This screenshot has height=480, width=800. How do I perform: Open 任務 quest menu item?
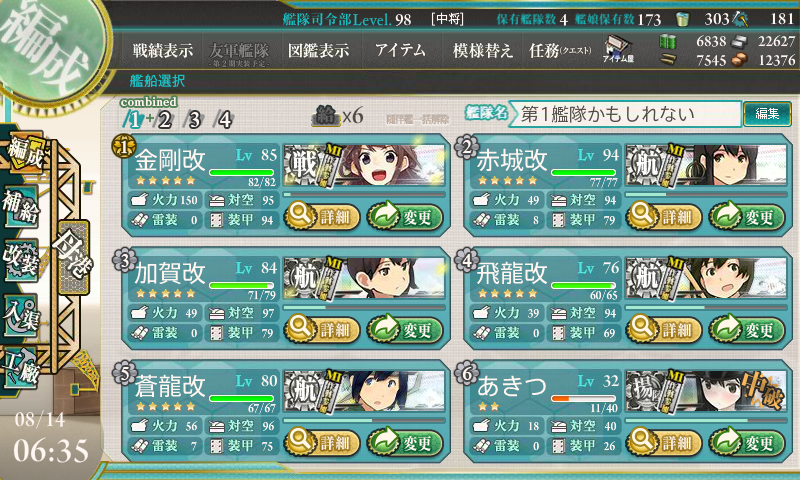click(x=560, y=50)
